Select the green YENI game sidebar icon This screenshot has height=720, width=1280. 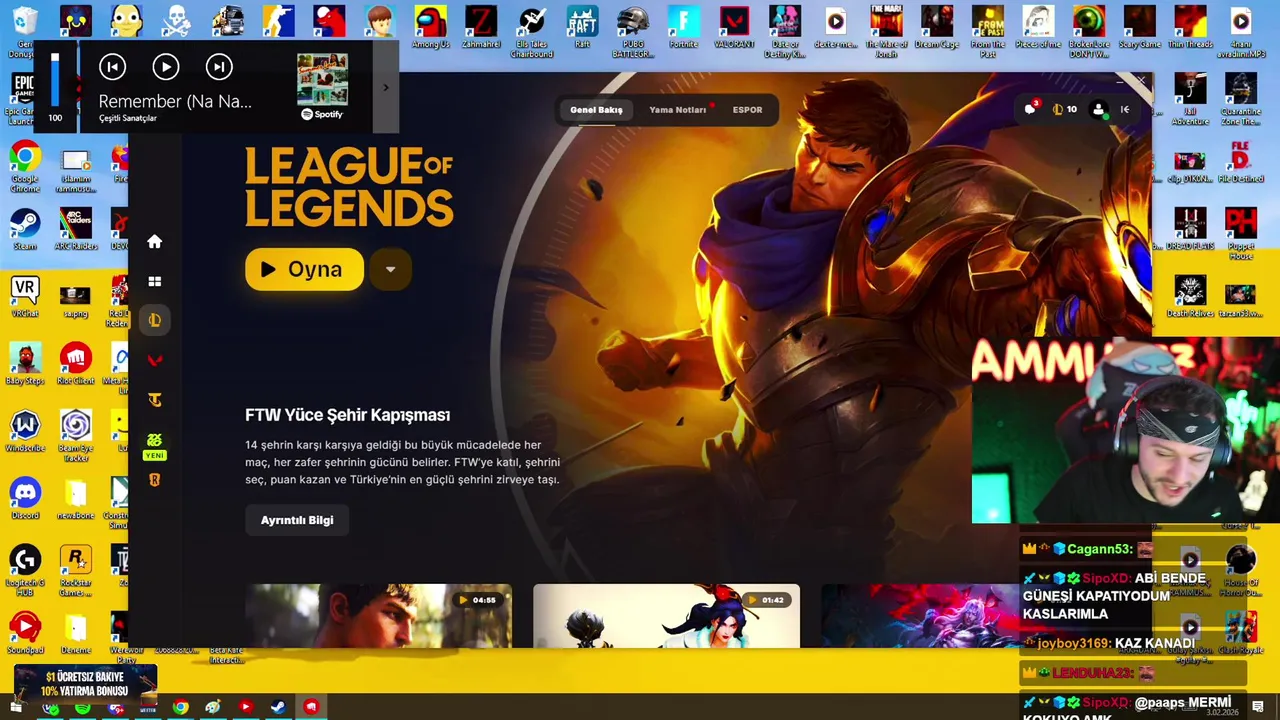(x=154, y=444)
